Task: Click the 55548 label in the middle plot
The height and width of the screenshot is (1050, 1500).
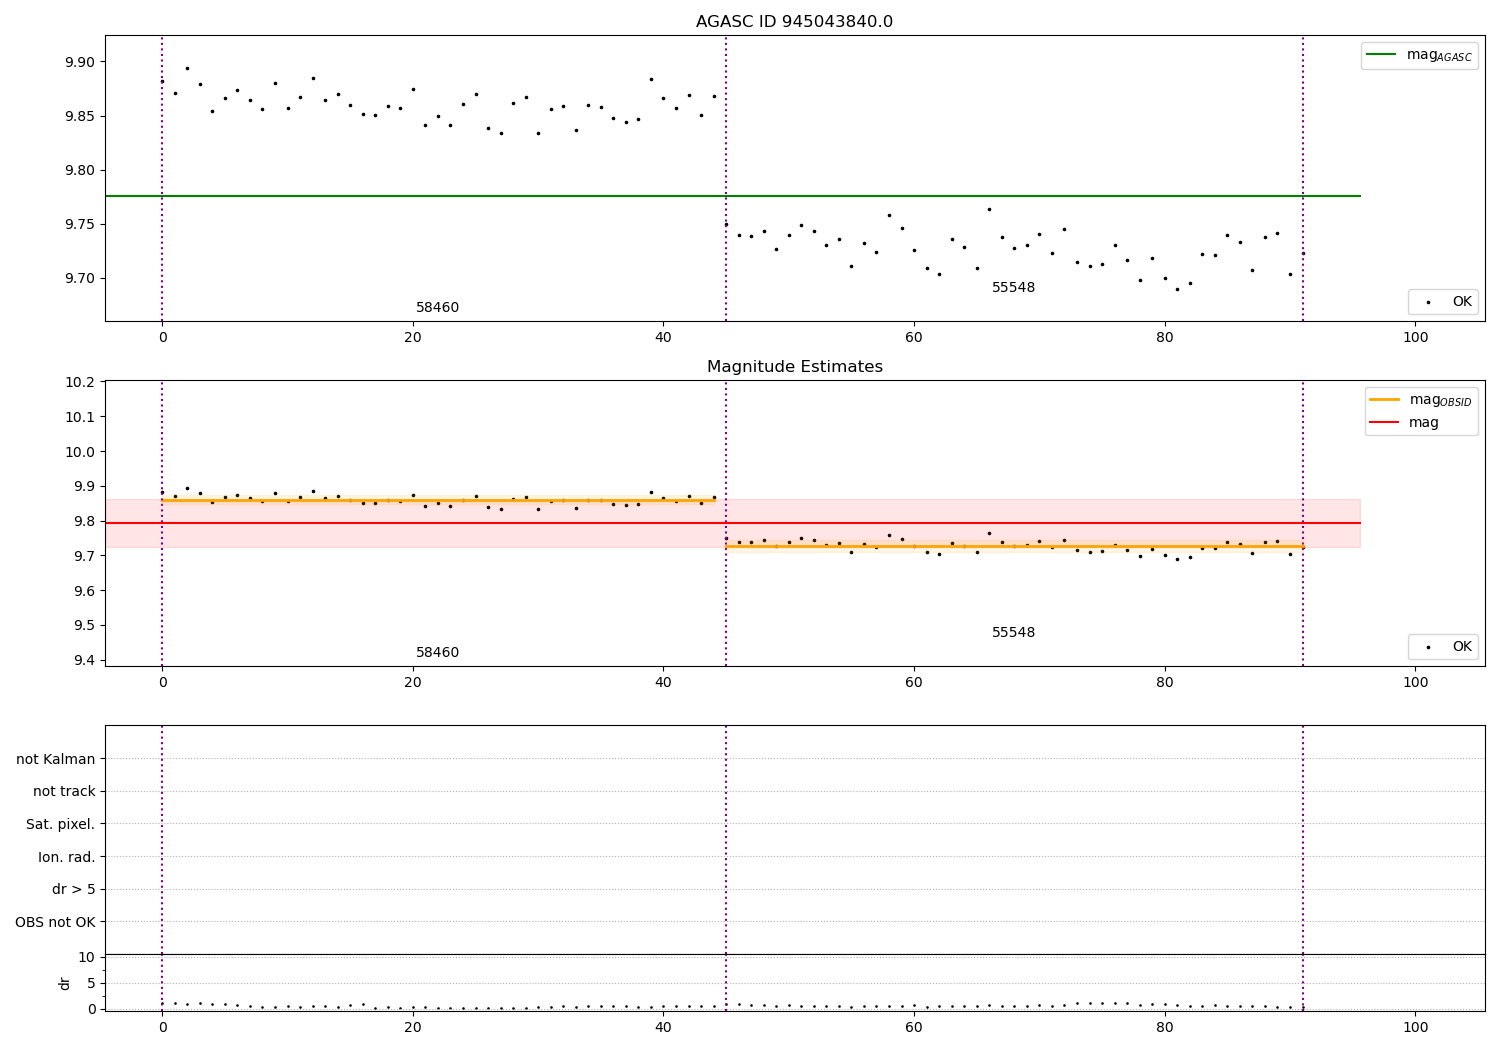Action: [x=1013, y=633]
